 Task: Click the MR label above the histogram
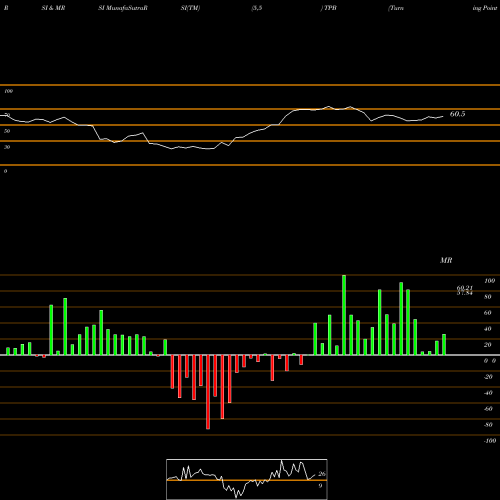[446, 260]
